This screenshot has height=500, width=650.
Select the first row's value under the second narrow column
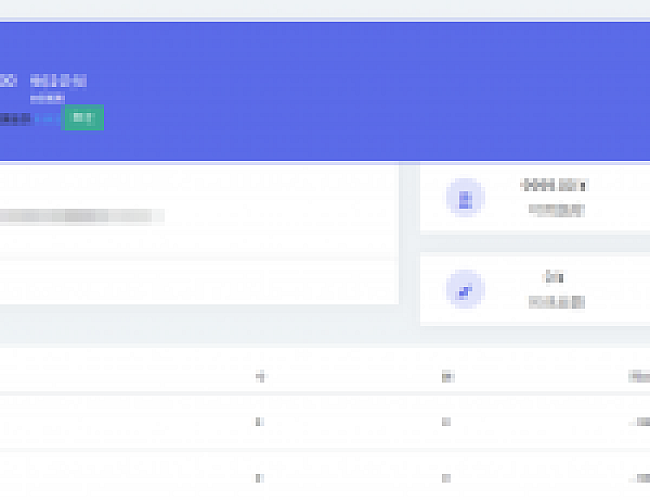point(446,422)
